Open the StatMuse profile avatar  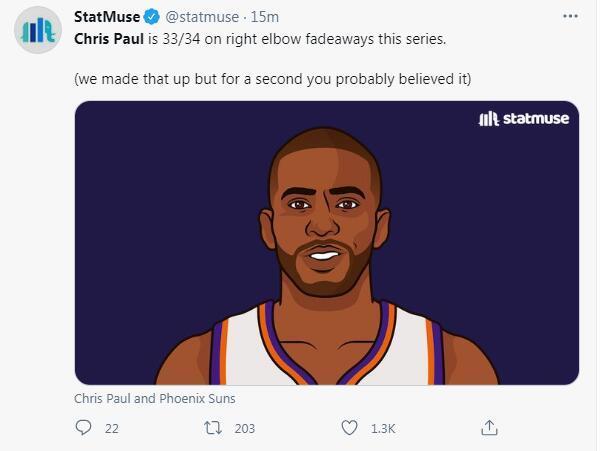click(38, 30)
